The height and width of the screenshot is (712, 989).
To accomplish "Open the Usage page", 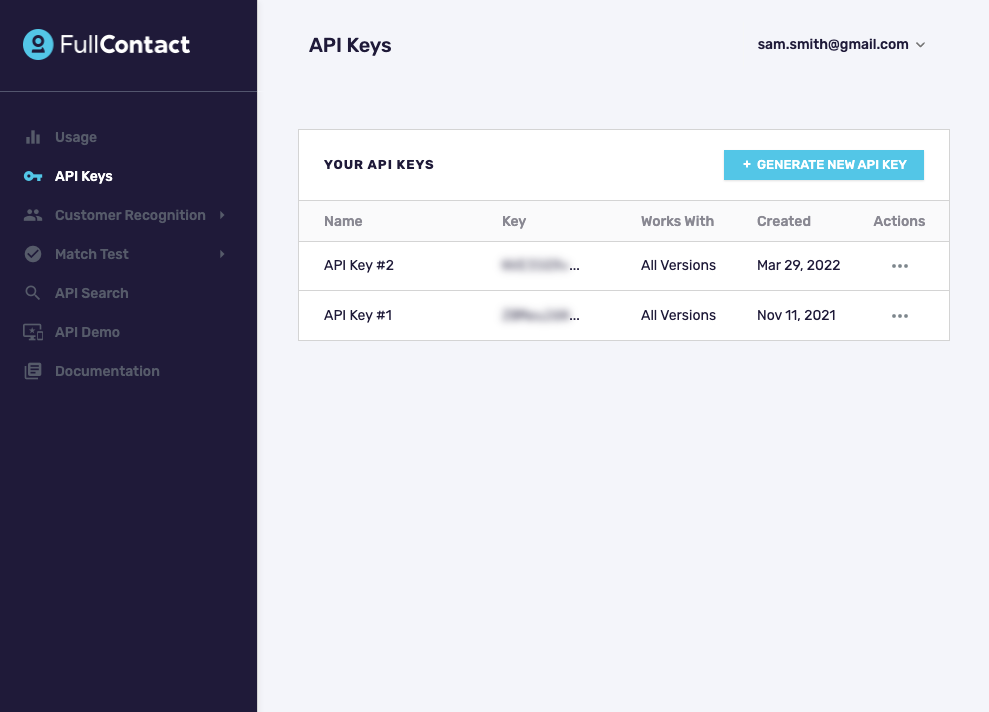I will tap(76, 137).
